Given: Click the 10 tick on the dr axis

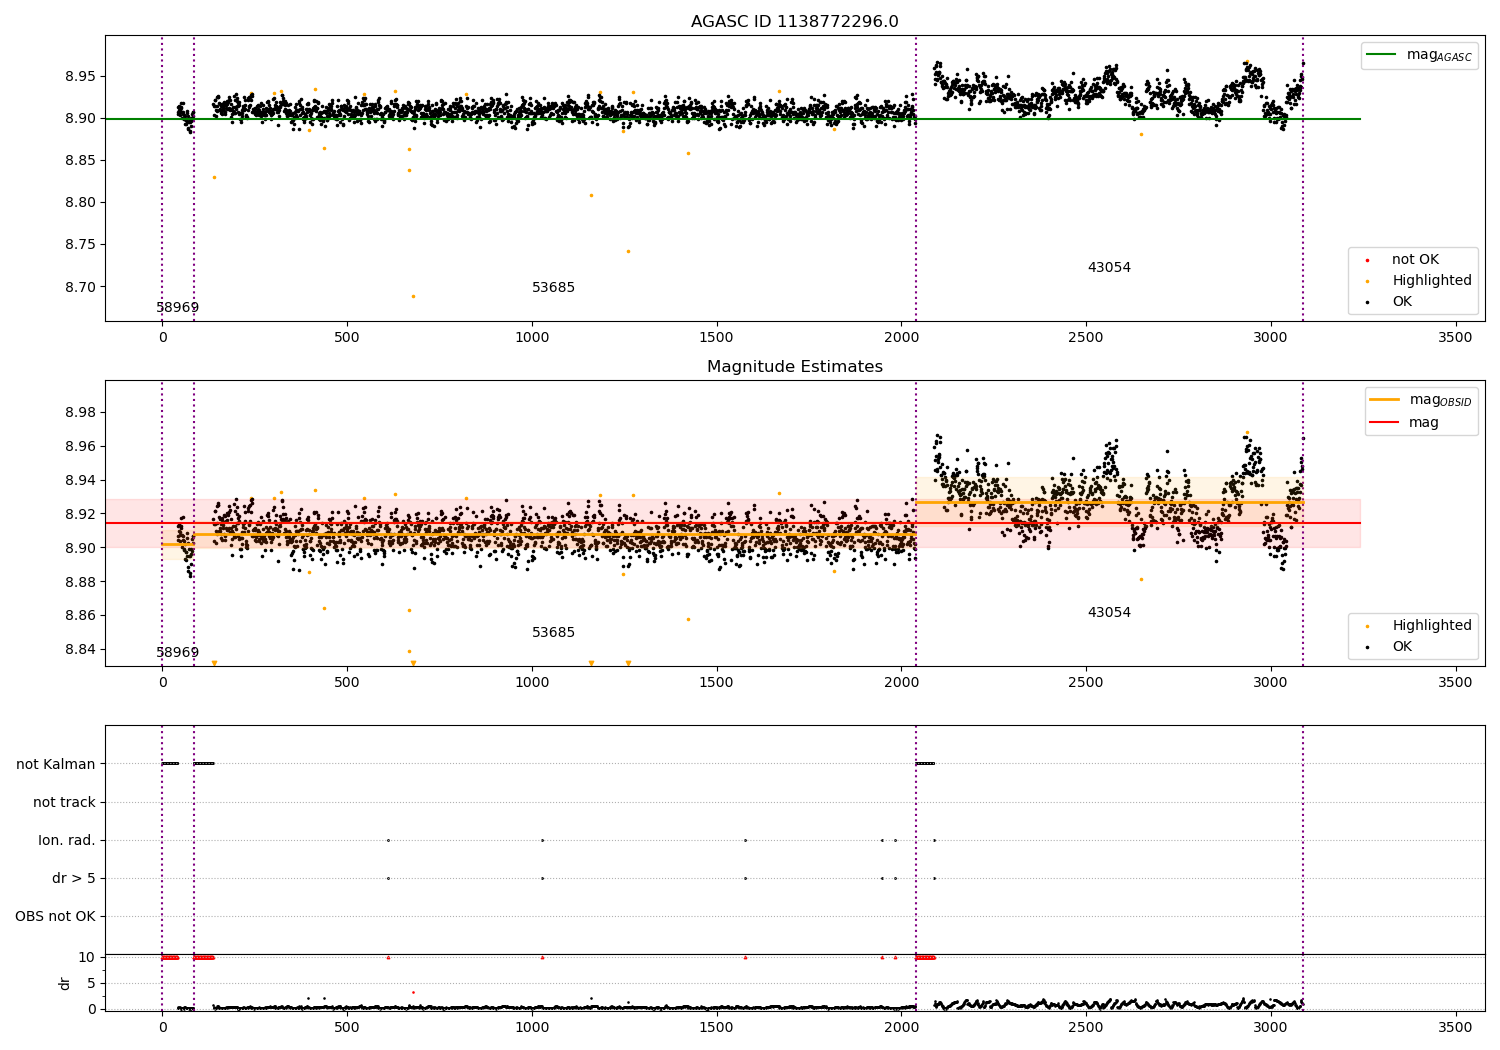Looking at the screenshot, I should [87, 957].
